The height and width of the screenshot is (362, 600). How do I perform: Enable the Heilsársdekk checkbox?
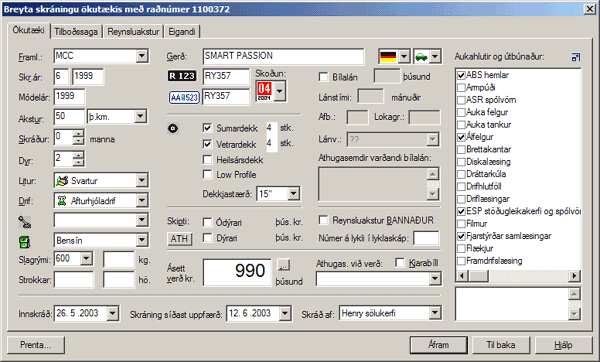pyautogui.click(x=207, y=159)
